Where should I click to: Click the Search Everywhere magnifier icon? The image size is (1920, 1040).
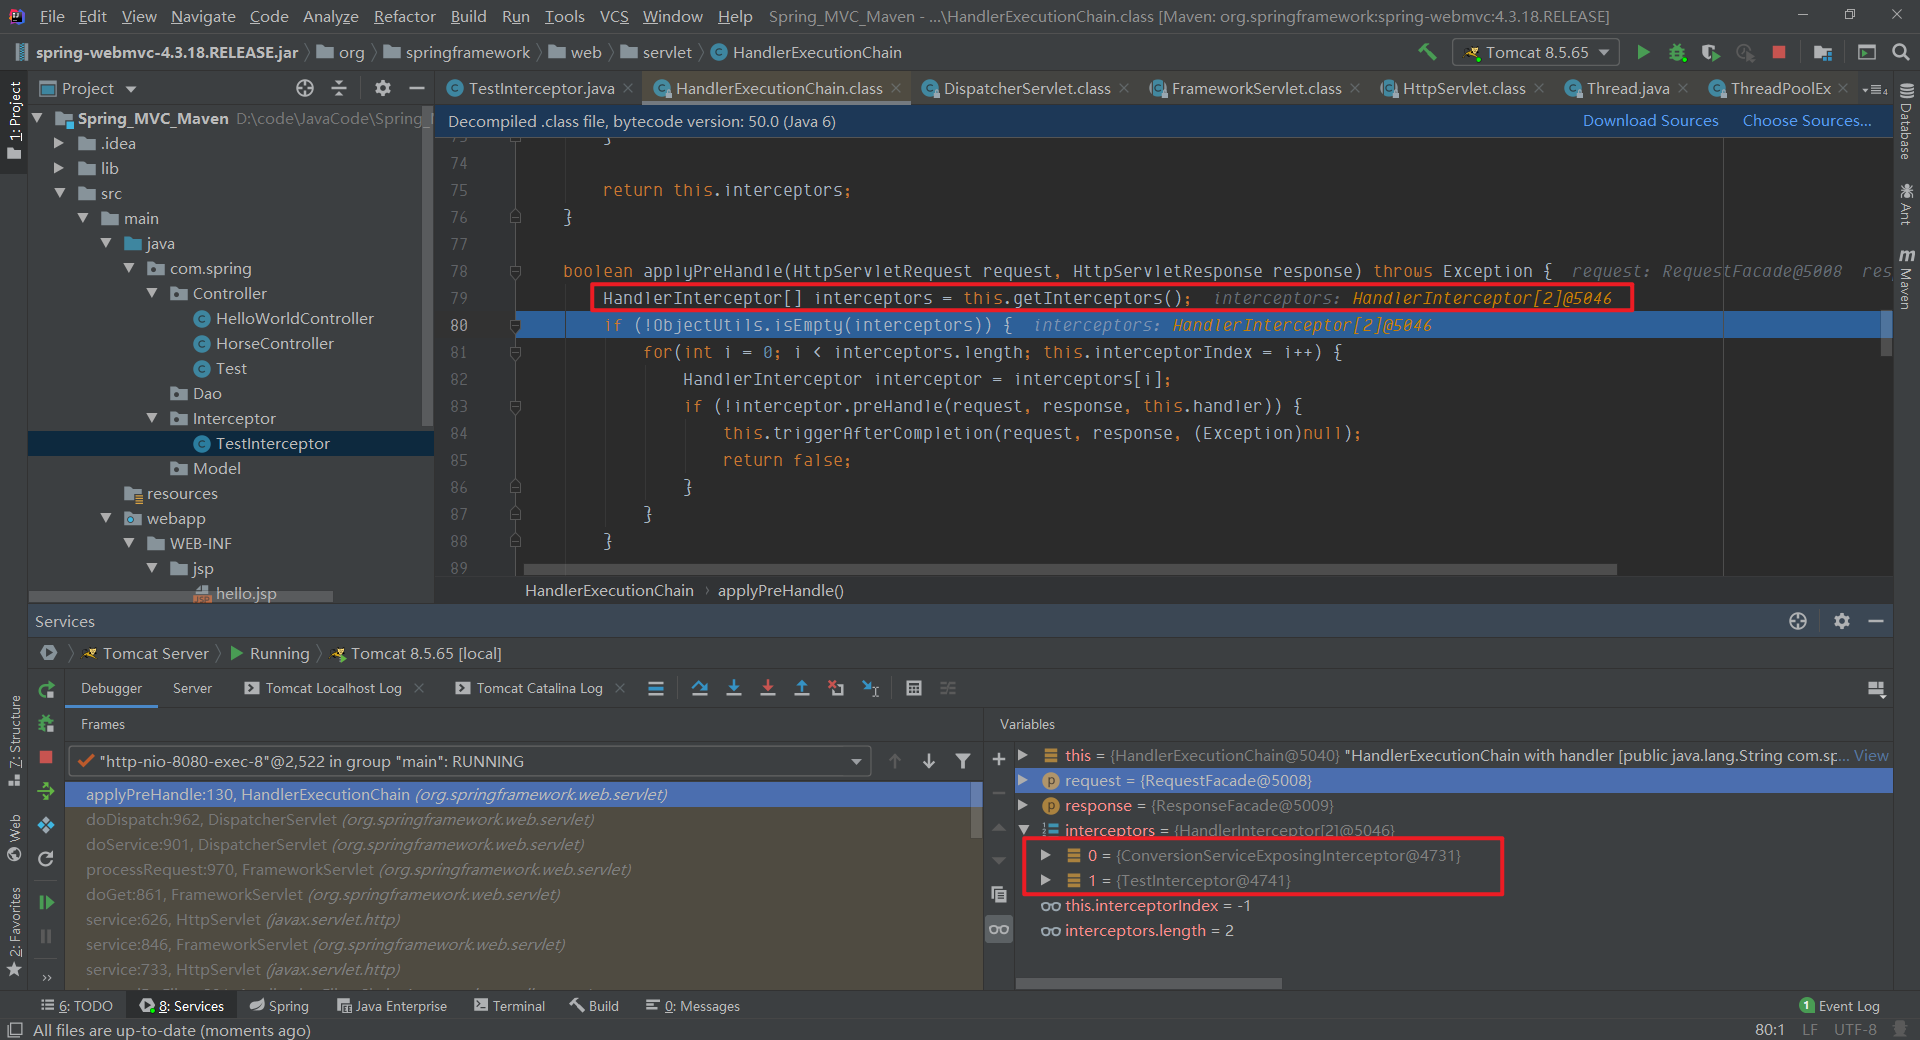1901,52
